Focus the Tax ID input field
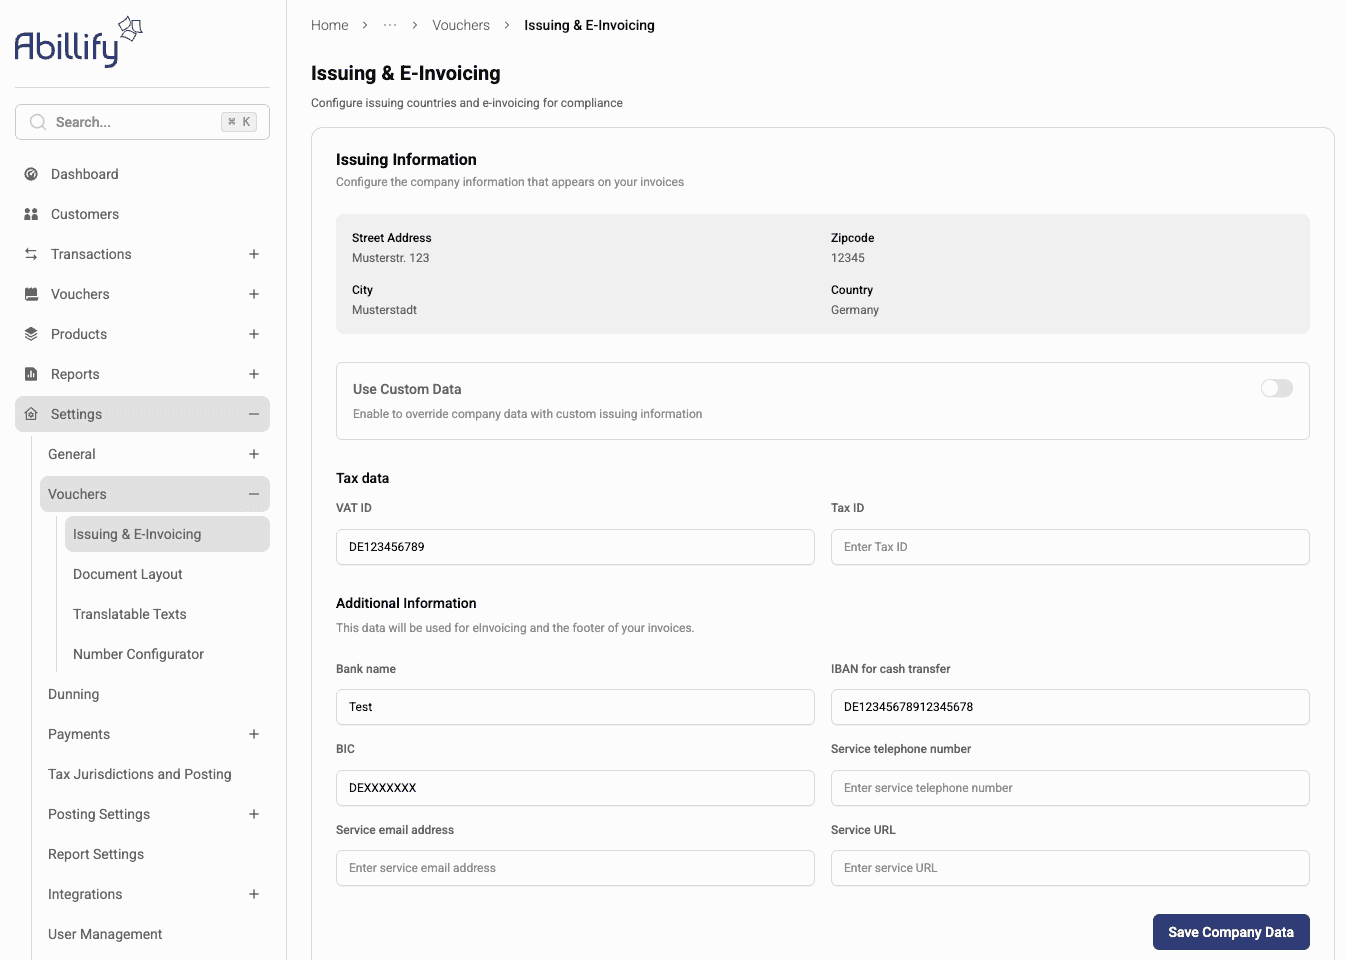 [1069, 547]
